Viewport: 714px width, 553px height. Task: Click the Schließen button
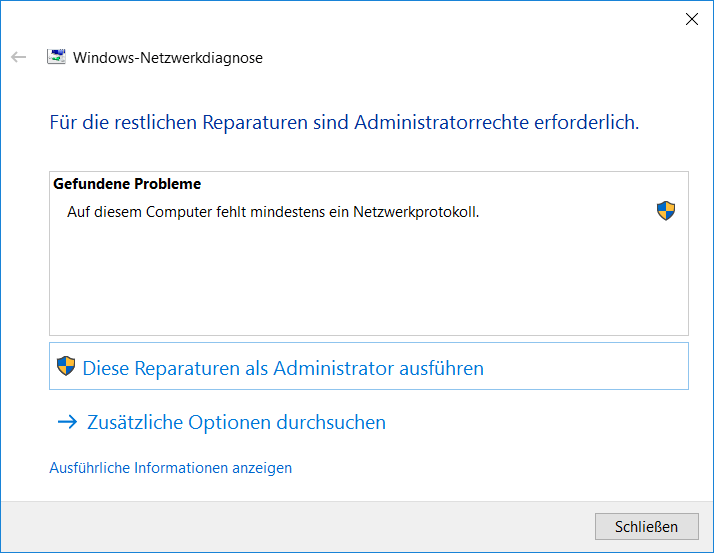point(647,527)
